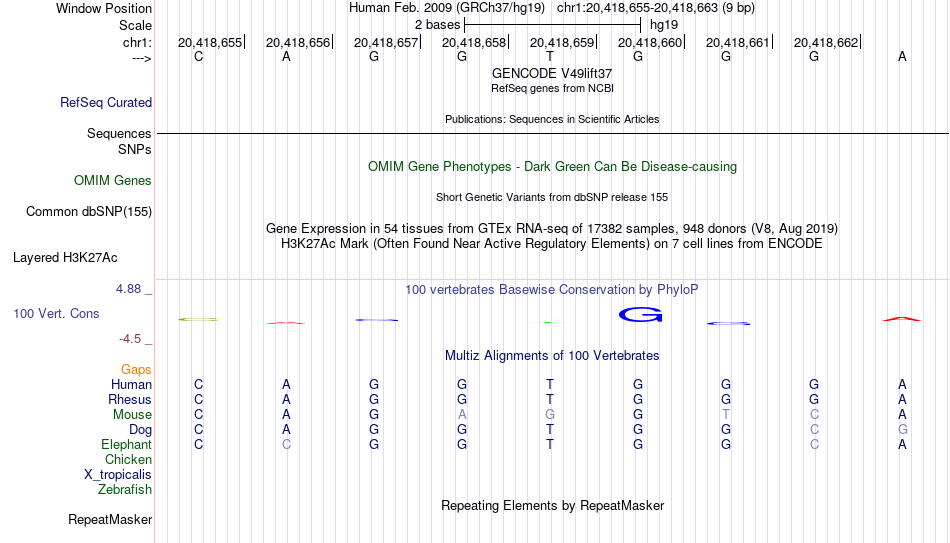The height and width of the screenshot is (543, 950).
Task: Click the hg19 label beside scale bar
Action: [x=664, y=25]
